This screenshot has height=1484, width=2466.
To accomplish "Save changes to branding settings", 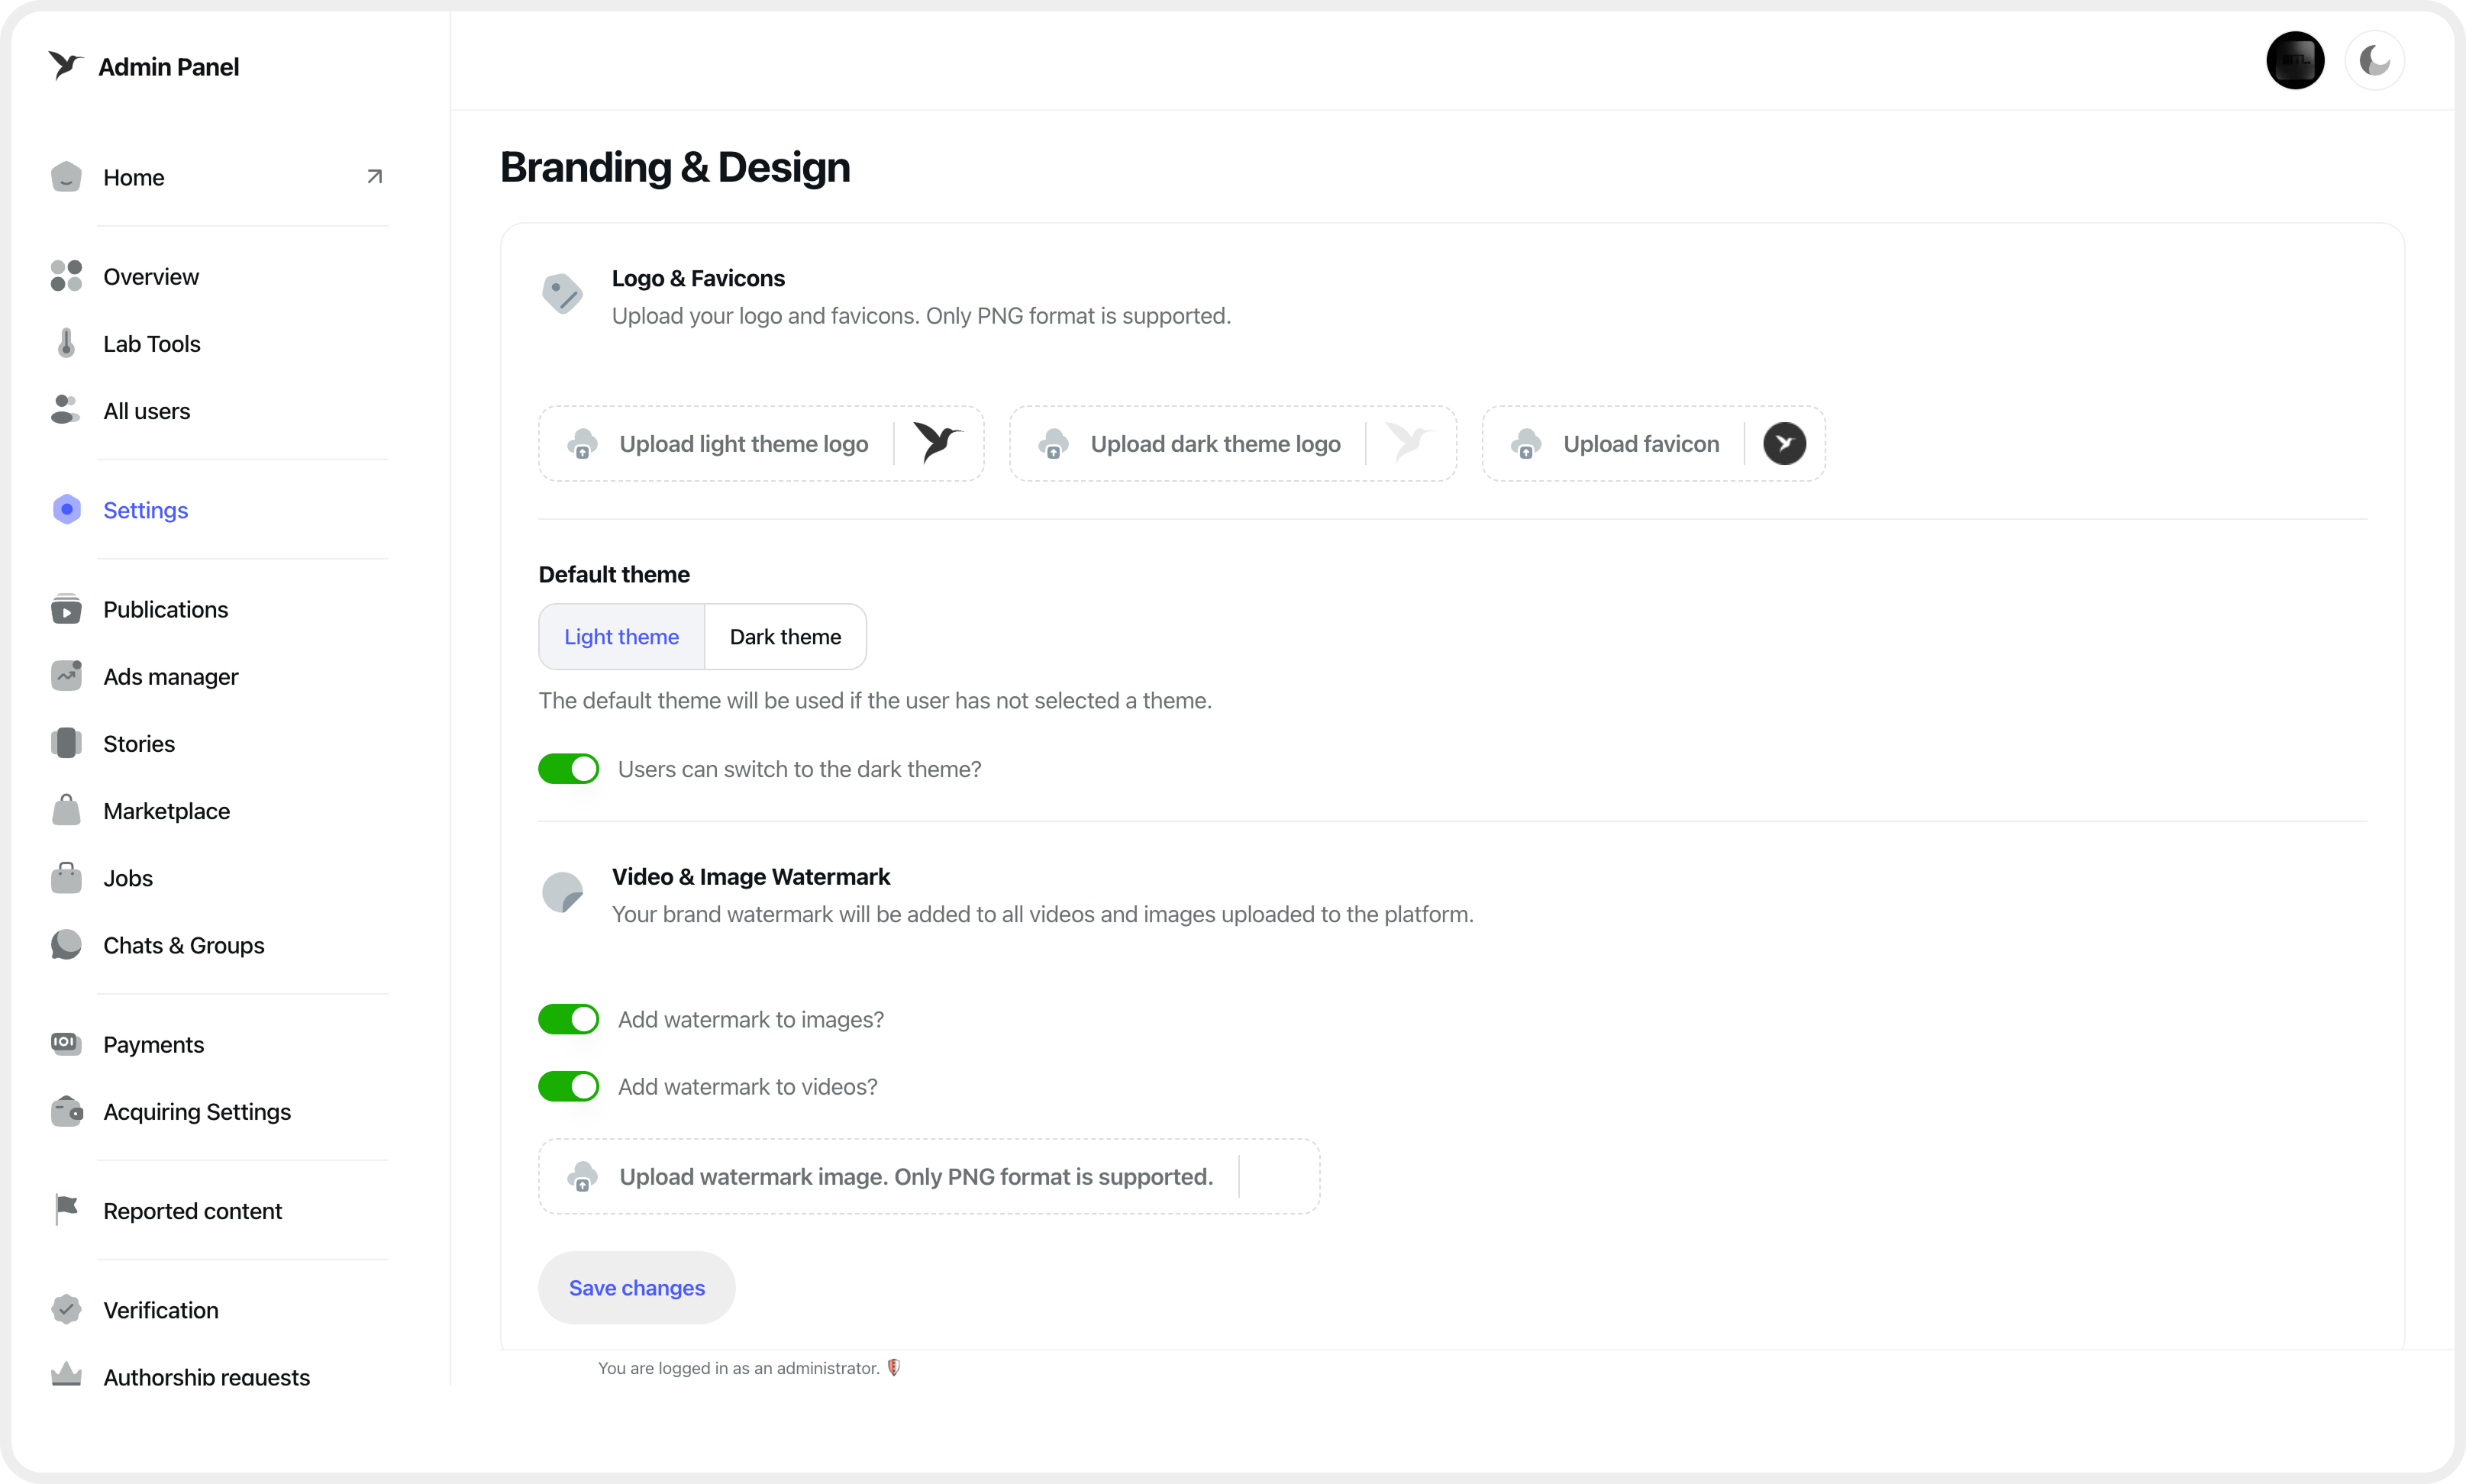I will 637,1288.
